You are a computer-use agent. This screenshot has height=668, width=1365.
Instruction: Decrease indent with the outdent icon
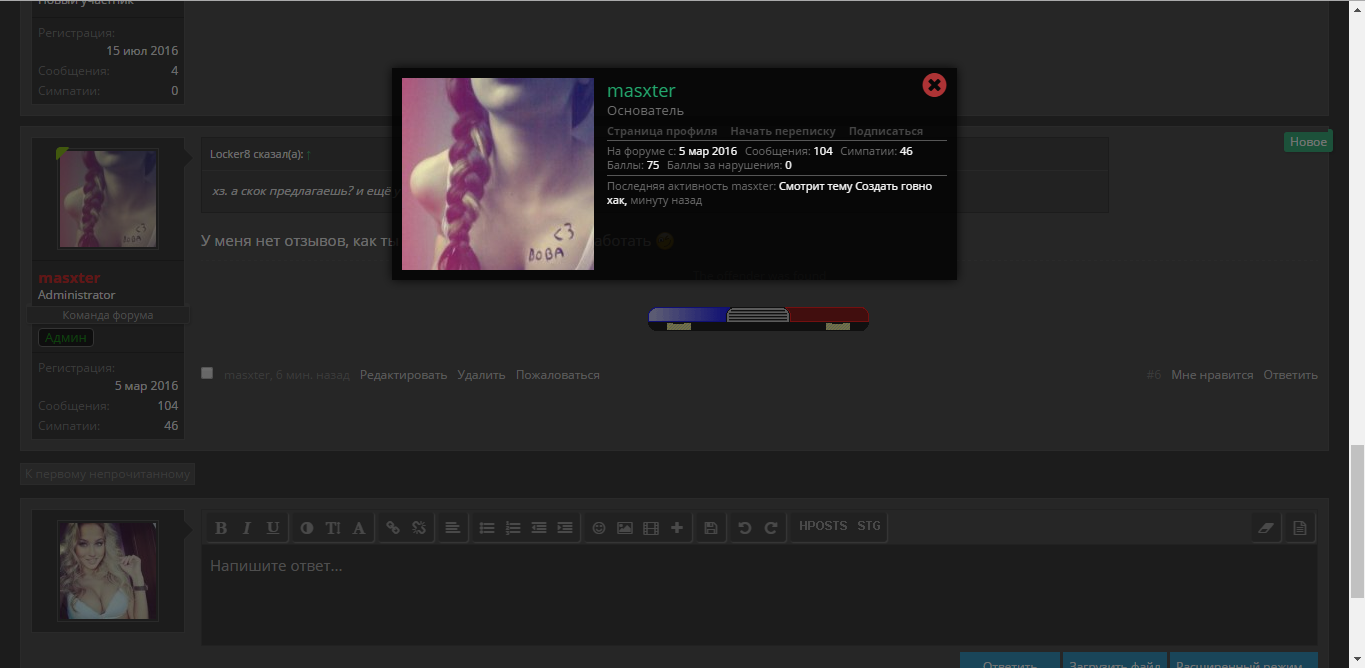coord(539,528)
